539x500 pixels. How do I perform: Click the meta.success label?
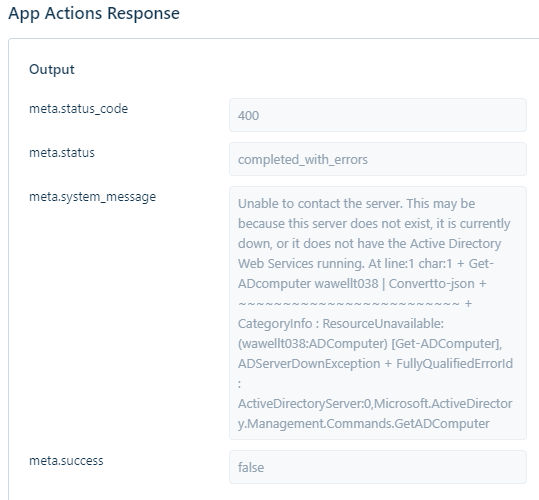(66, 460)
